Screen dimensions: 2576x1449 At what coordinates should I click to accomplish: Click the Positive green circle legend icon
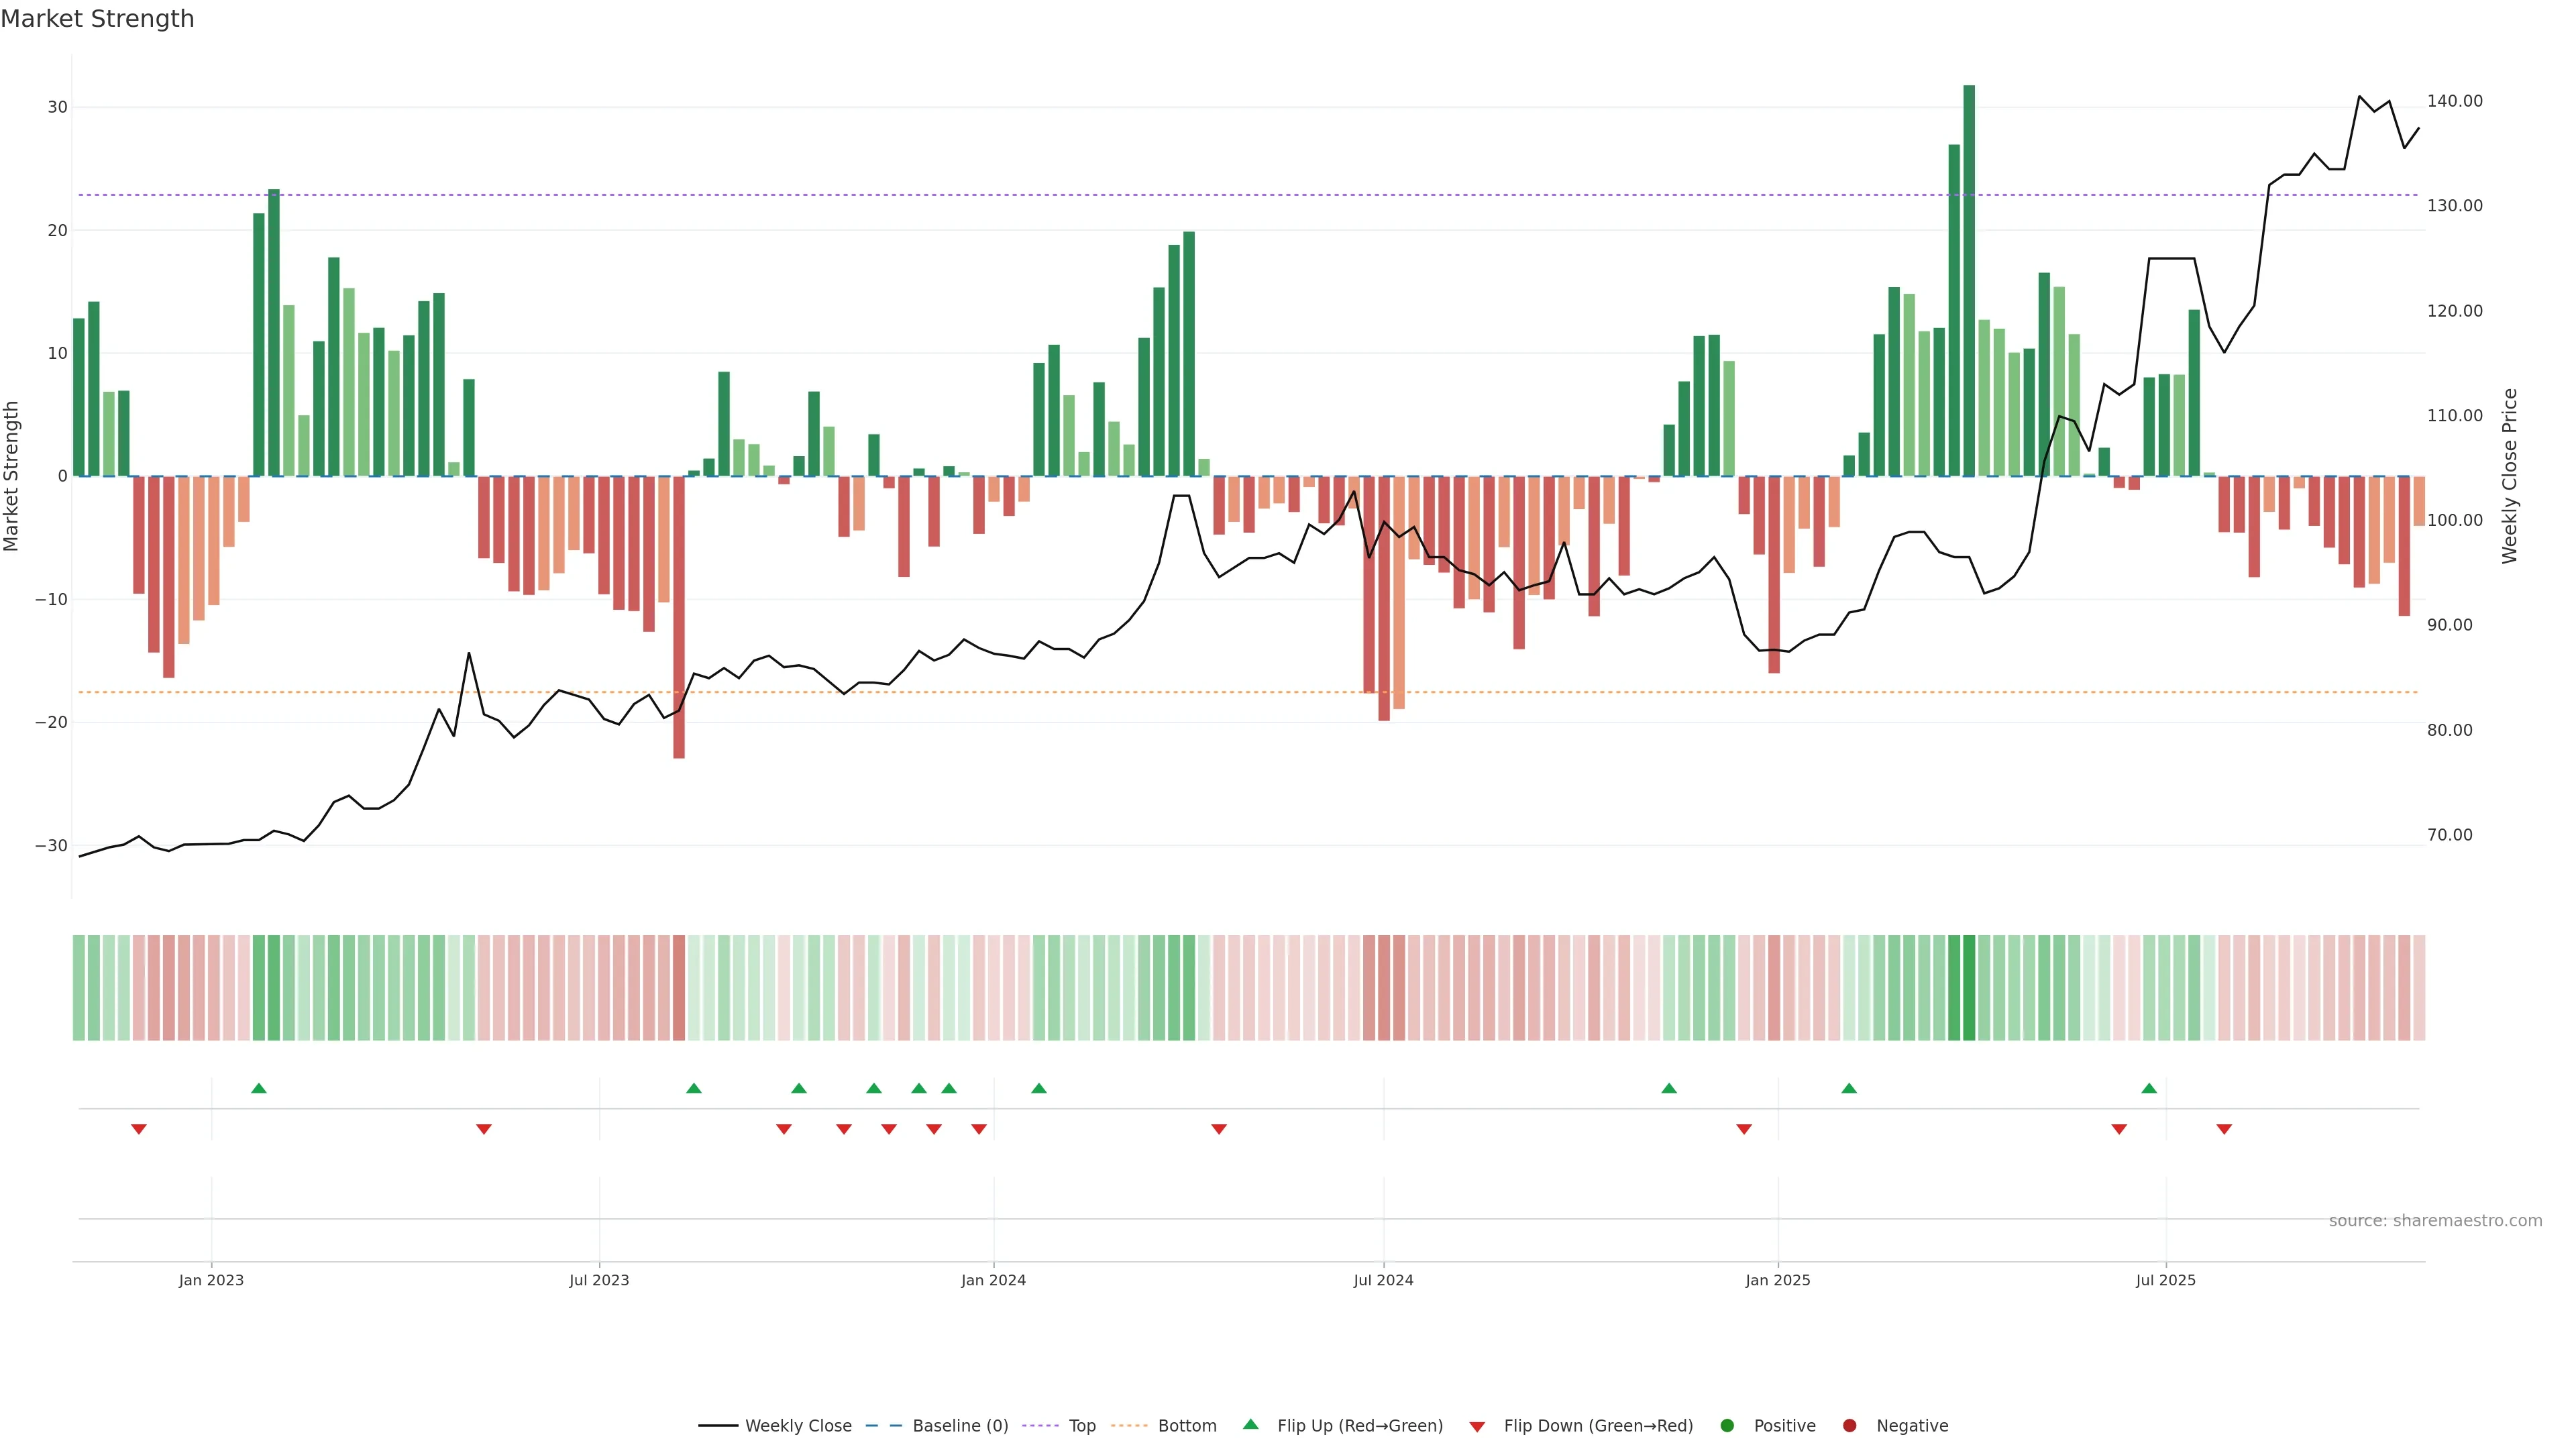[1727, 1426]
